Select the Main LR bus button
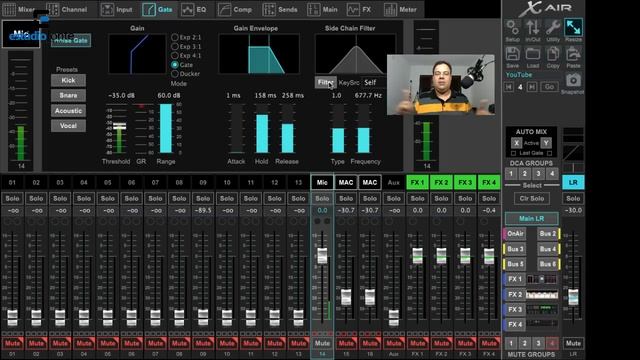 click(531, 218)
